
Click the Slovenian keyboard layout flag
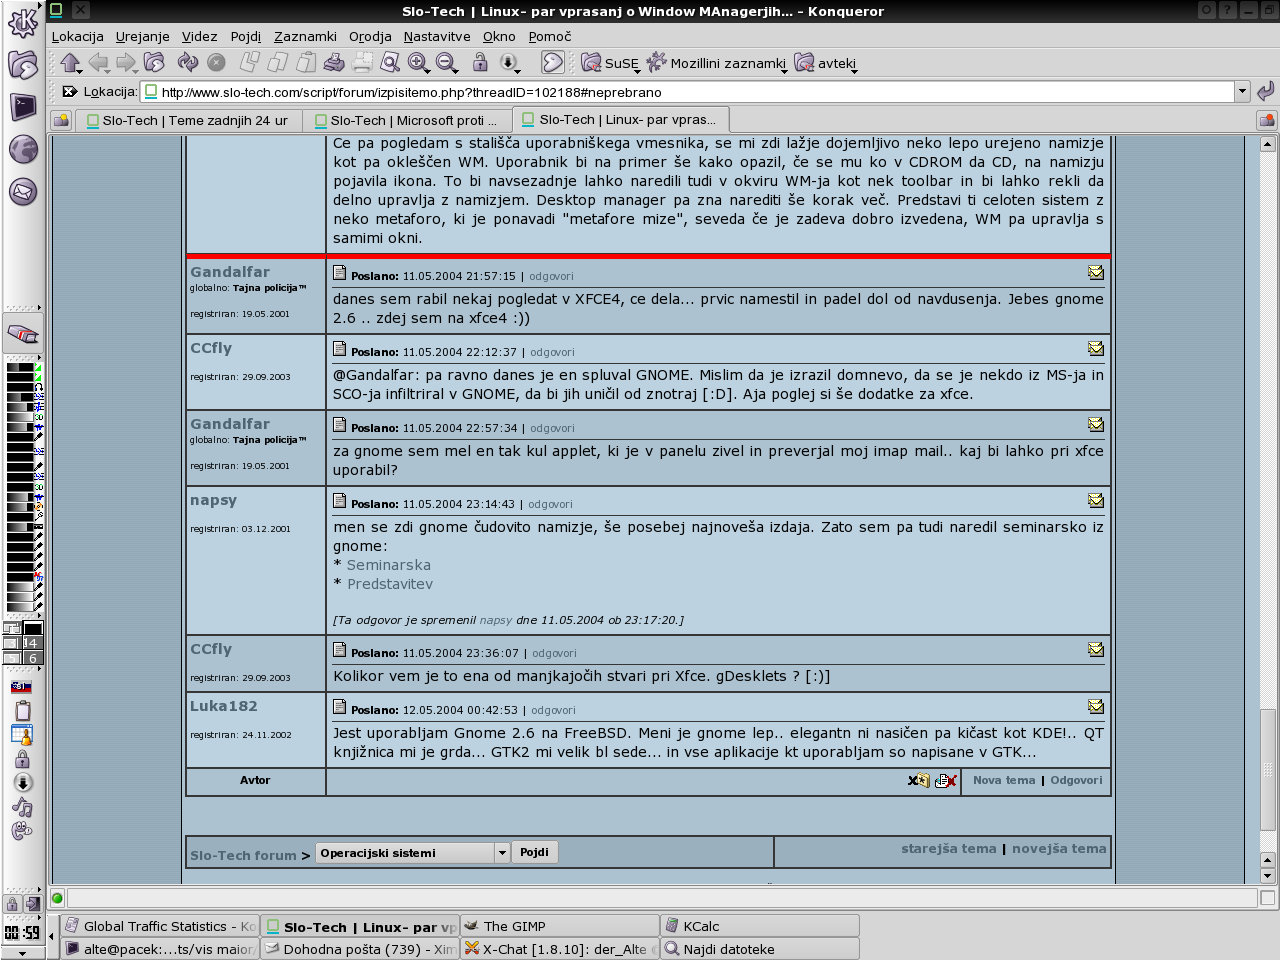coord(22,687)
